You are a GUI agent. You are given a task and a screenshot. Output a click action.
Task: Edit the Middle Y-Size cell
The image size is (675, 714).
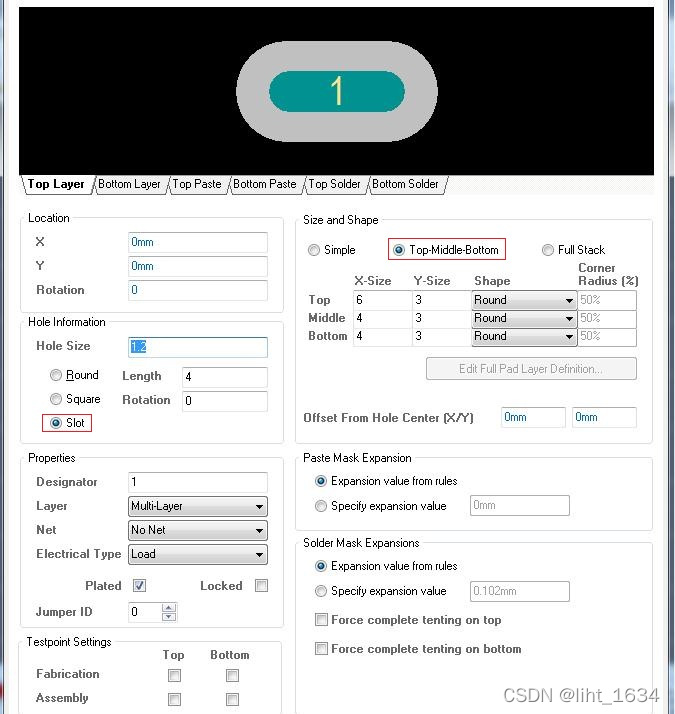coord(441,318)
